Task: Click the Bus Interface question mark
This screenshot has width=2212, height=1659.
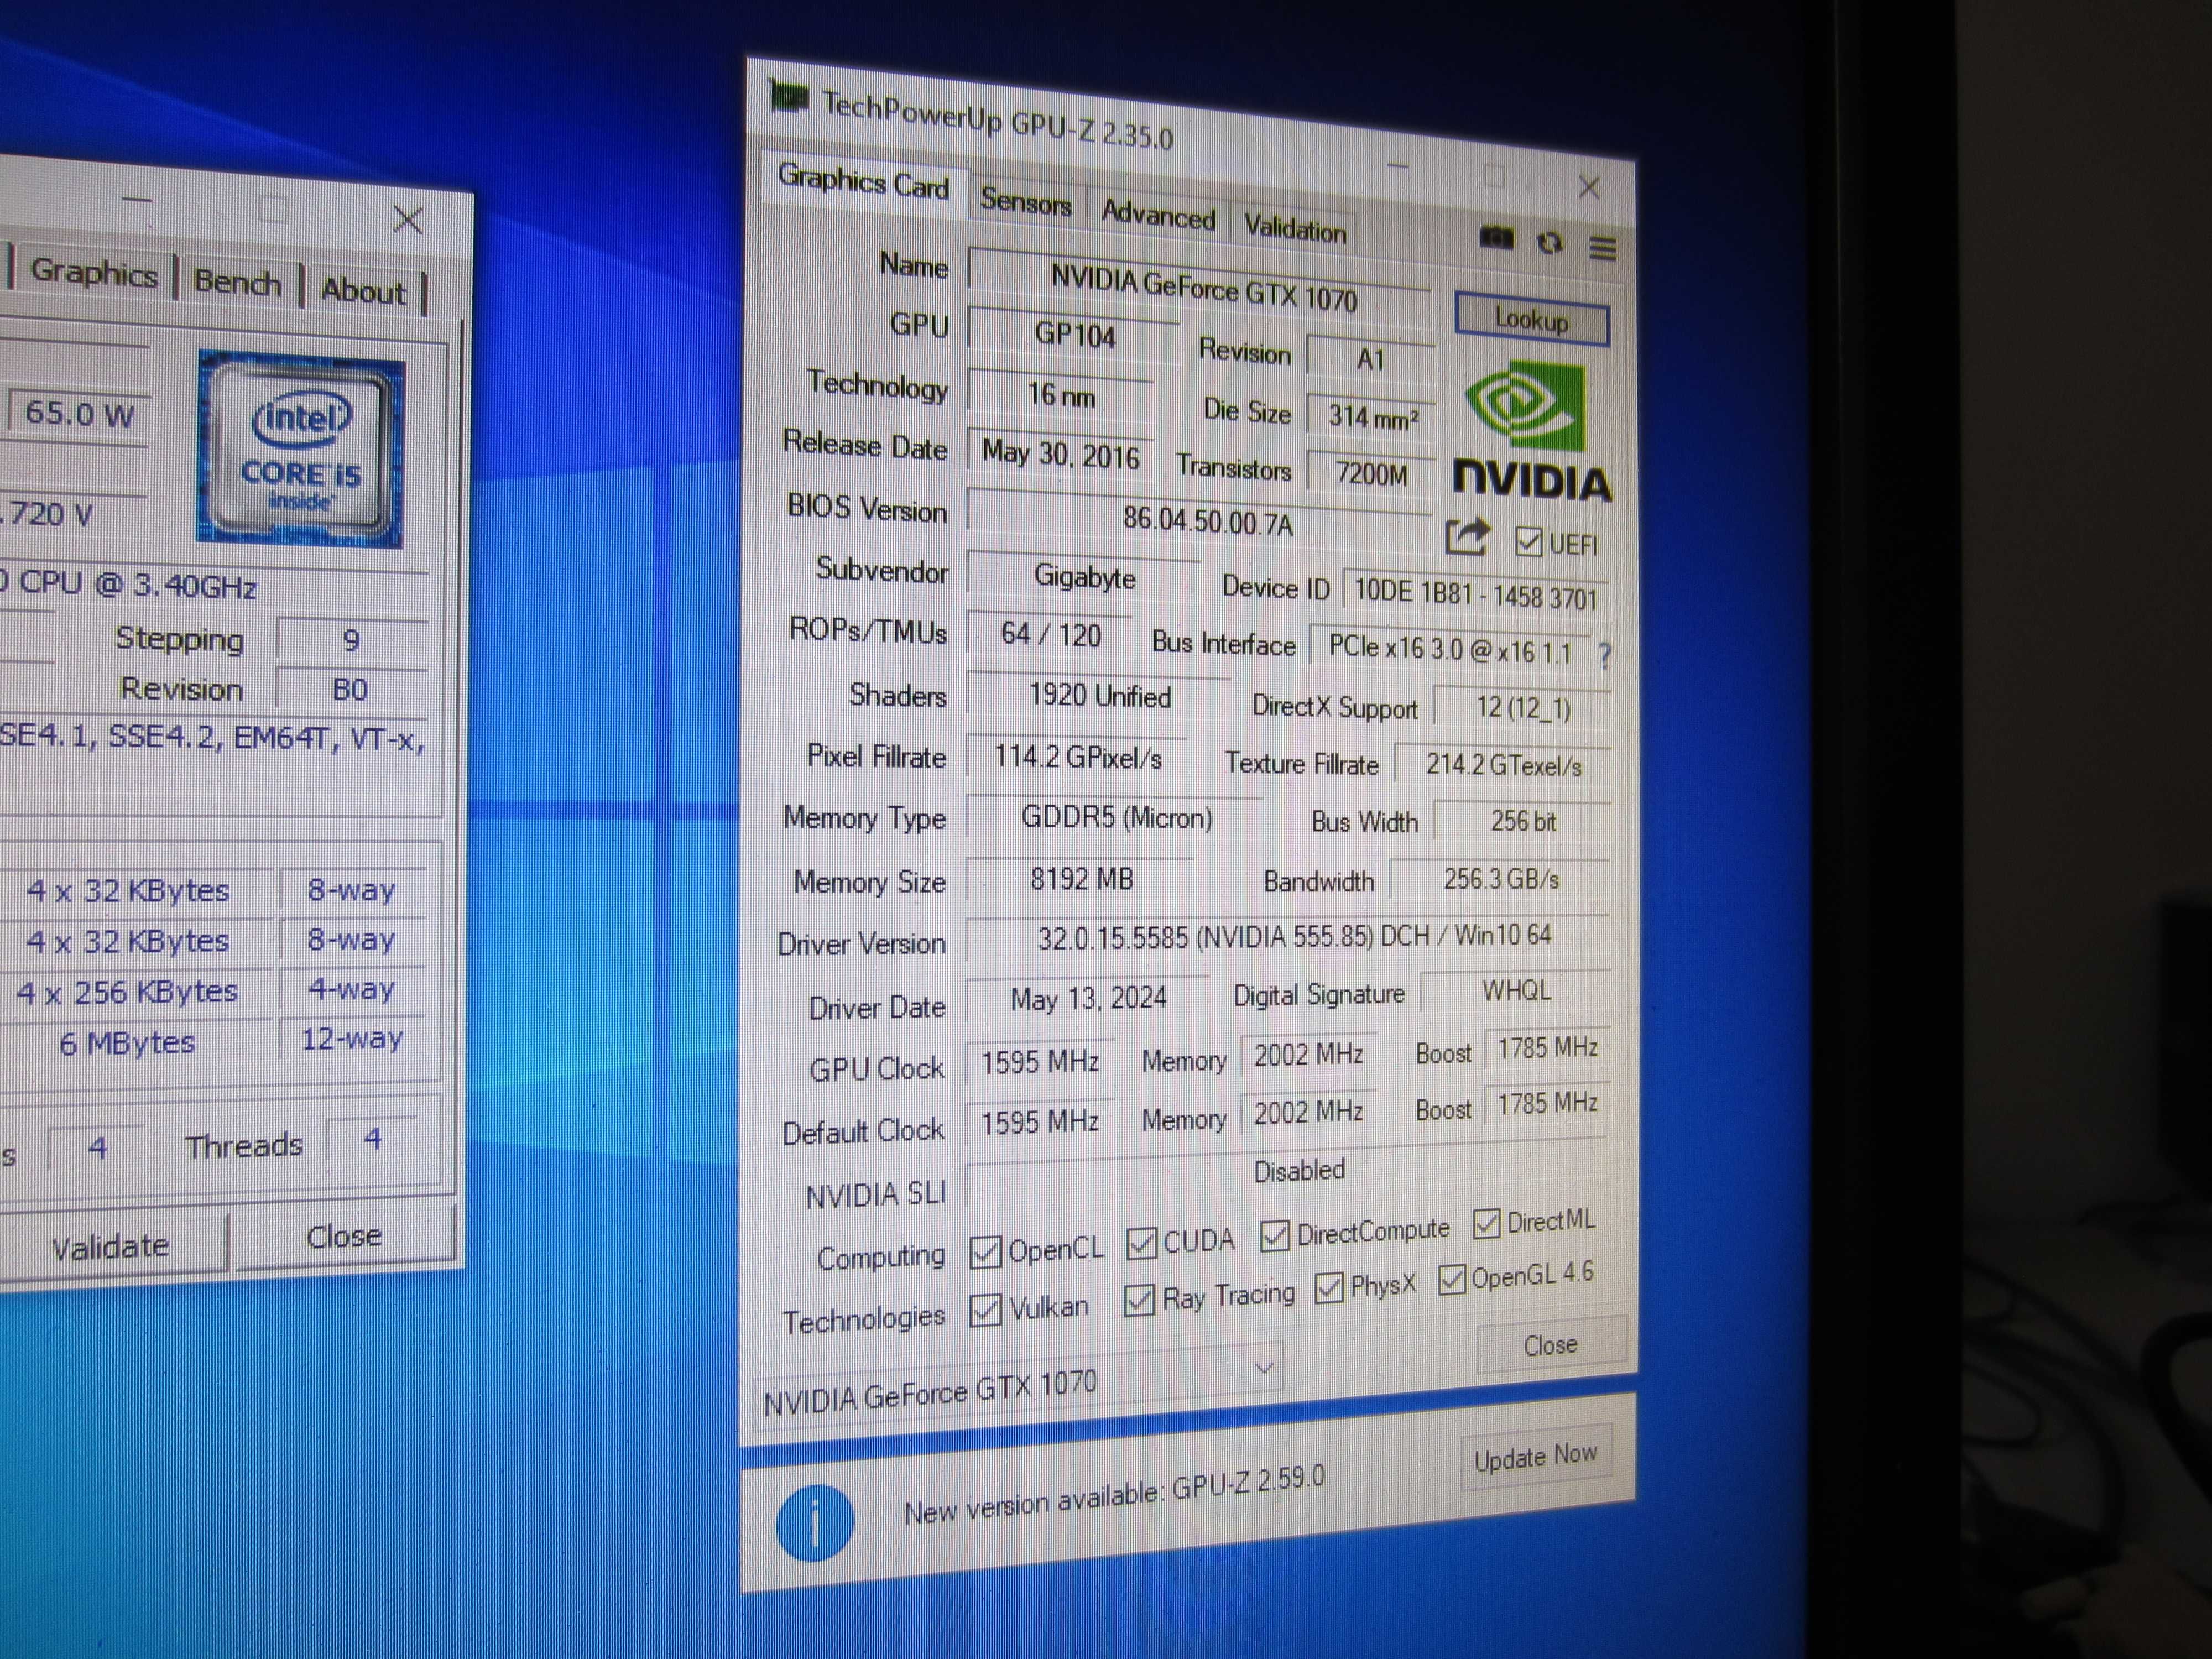Action: (1604, 656)
